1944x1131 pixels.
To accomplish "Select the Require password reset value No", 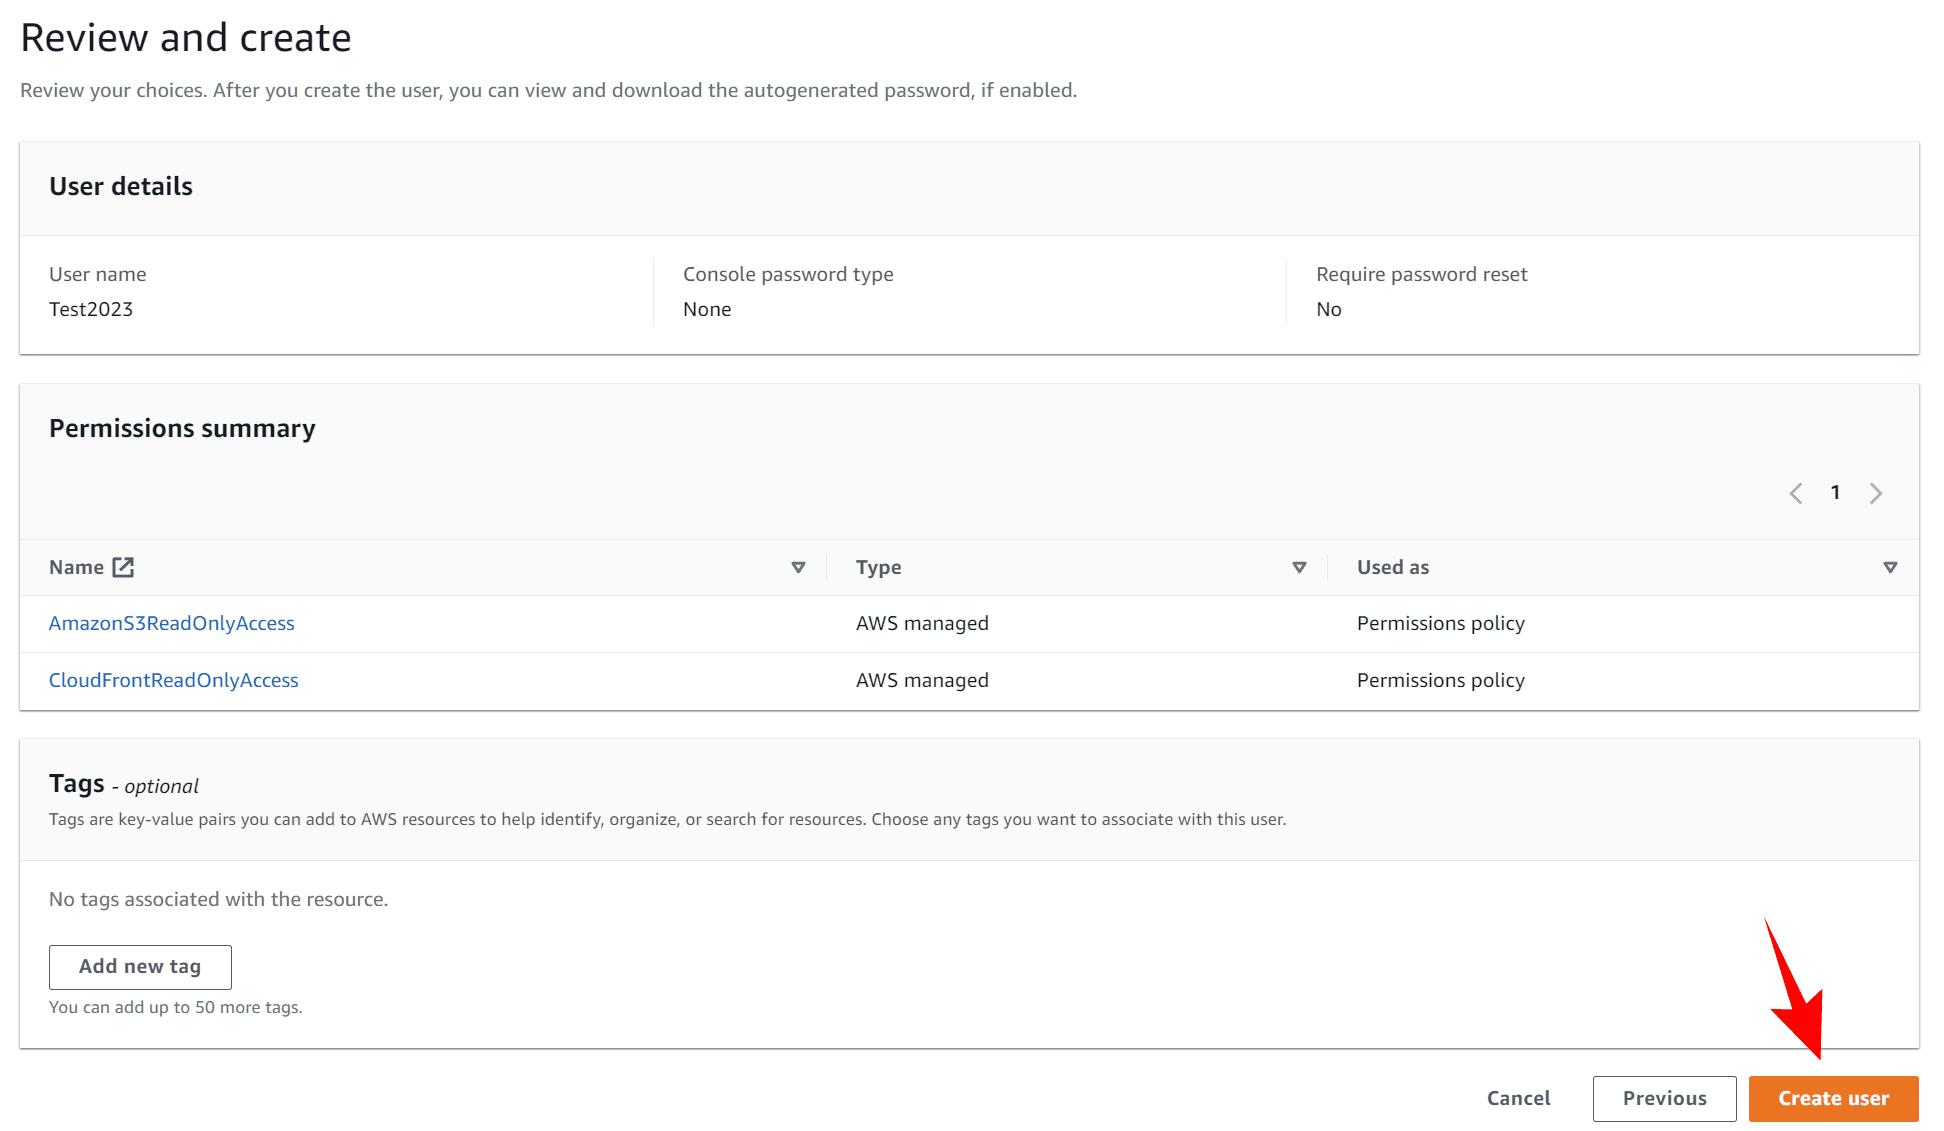I will point(1329,309).
